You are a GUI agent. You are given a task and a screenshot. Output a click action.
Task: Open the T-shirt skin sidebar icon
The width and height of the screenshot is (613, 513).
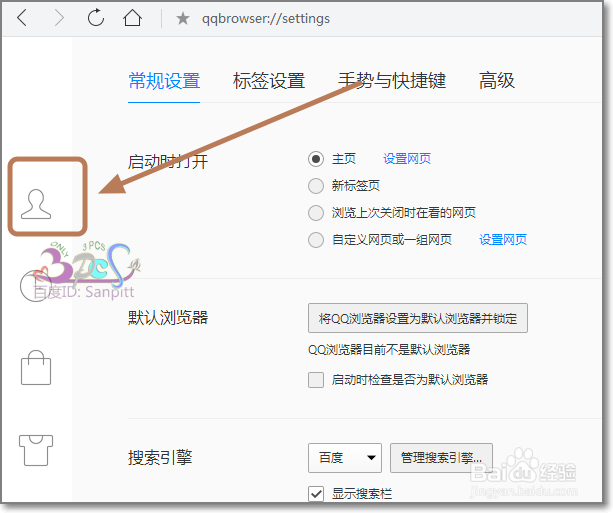click(36, 450)
